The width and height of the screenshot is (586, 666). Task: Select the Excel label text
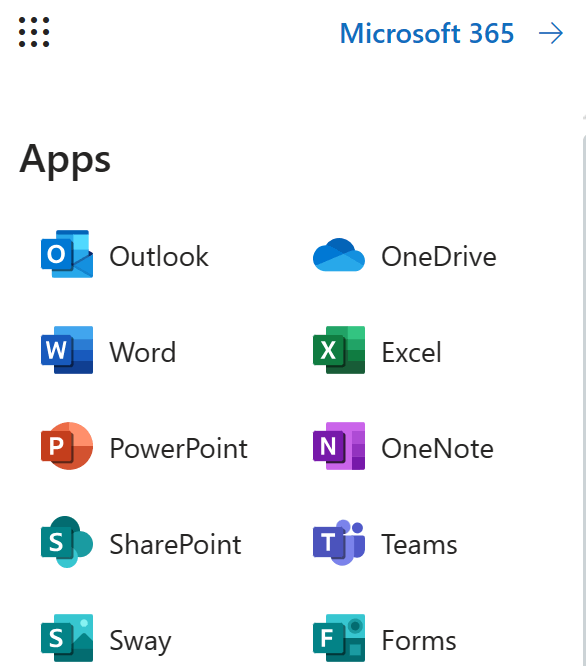pyautogui.click(x=411, y=353)
